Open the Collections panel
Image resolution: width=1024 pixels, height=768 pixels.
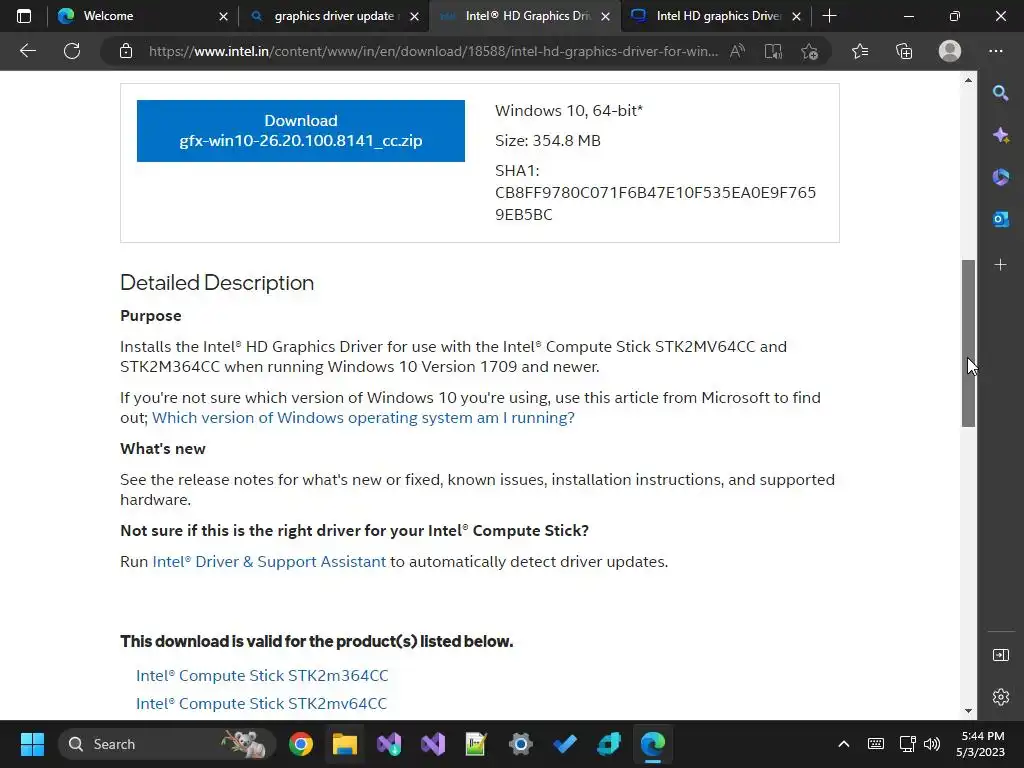pyautogui.click(x=904, y=51)
